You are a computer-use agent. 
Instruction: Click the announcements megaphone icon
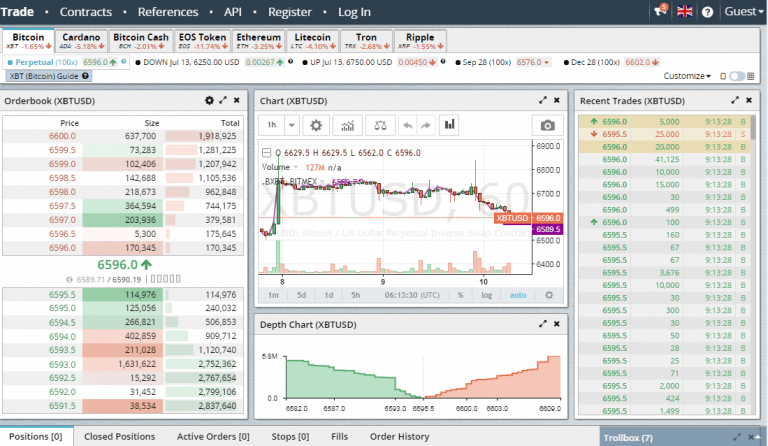(660, 11)
